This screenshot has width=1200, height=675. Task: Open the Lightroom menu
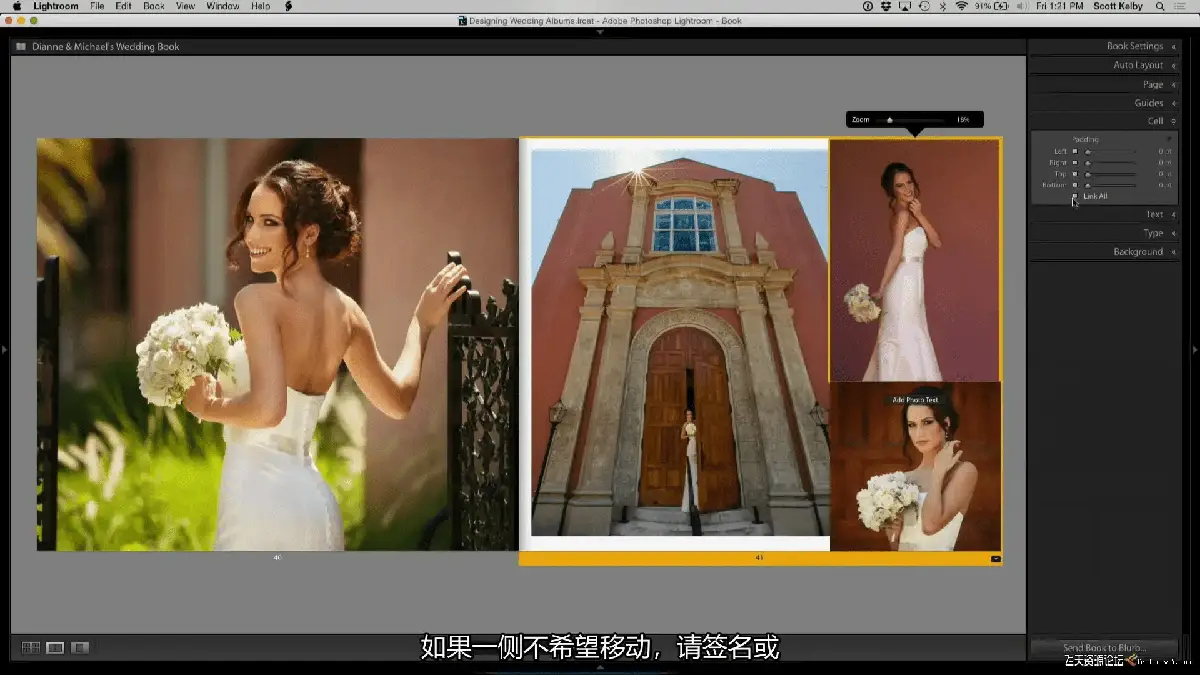[55, 6]
